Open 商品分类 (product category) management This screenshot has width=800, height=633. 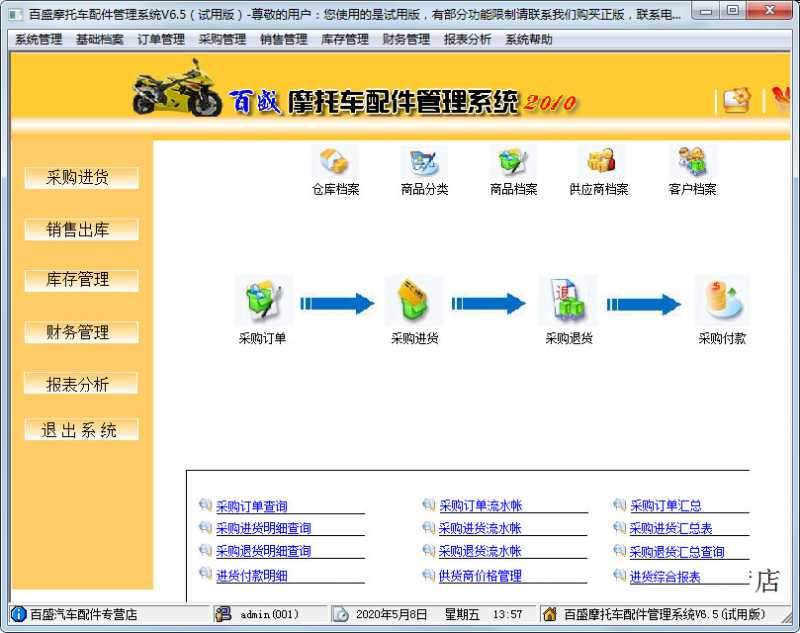(x=422, y=165)
